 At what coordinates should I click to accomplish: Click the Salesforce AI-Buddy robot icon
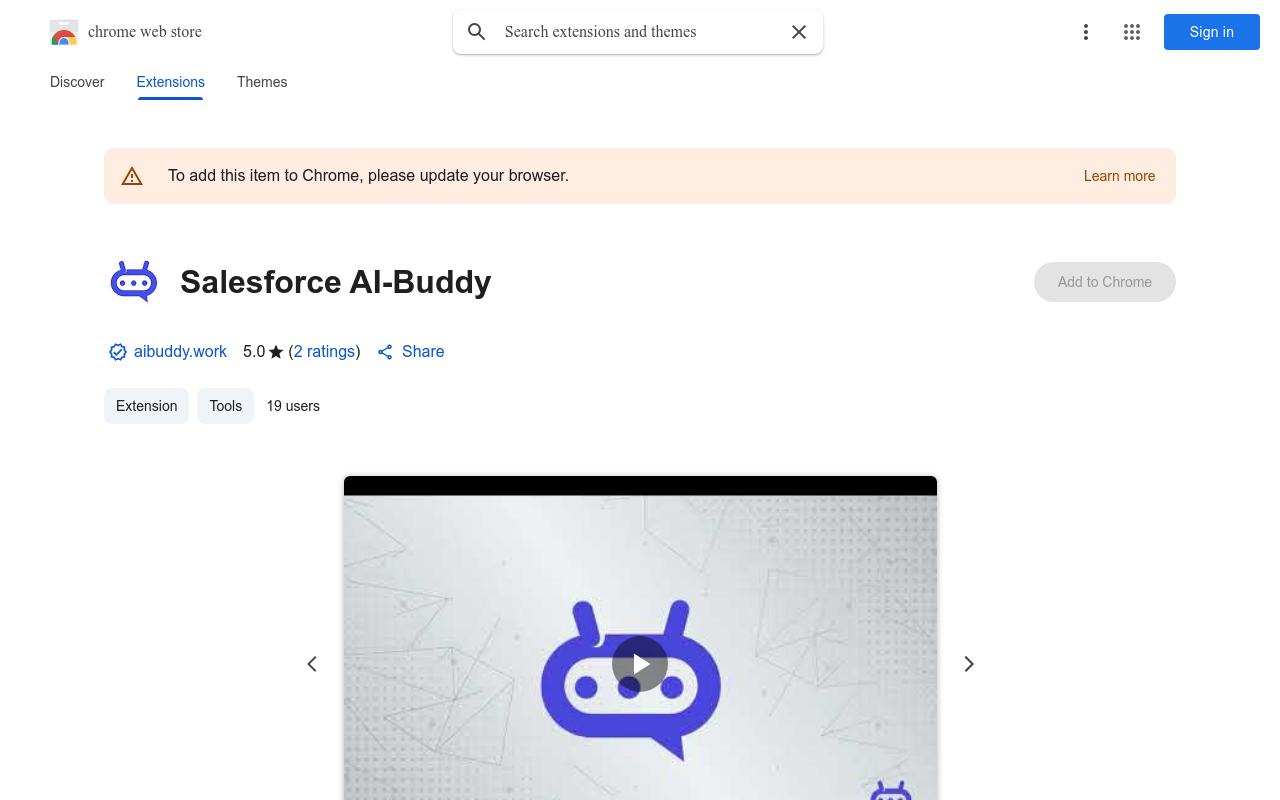coord(134,282)
